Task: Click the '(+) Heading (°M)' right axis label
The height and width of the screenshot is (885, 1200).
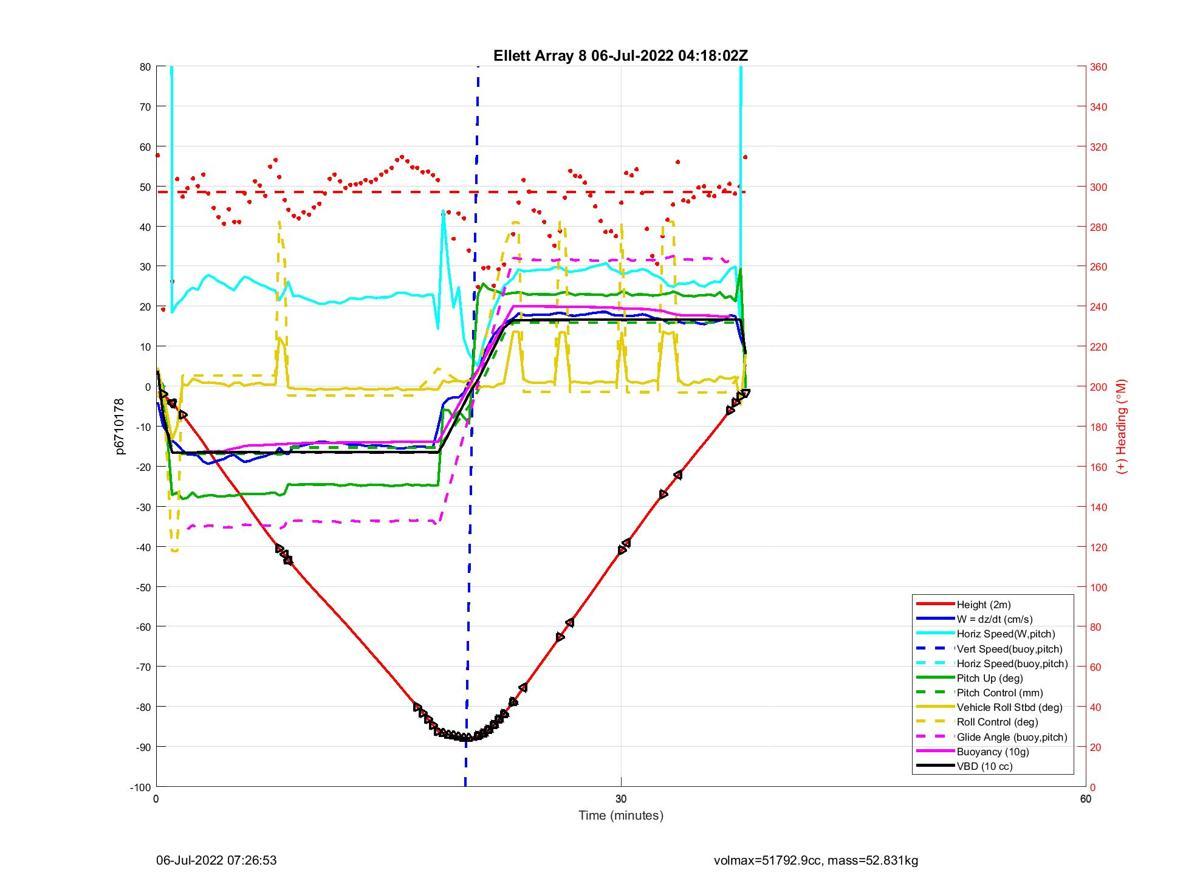Action: [x=1121, y=426]
